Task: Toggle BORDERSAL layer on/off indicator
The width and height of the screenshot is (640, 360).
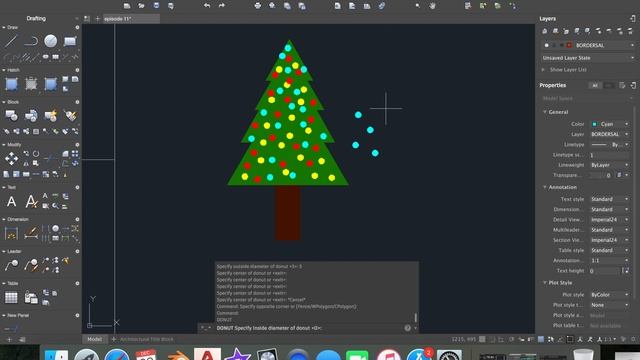Action: pos(547,45)
